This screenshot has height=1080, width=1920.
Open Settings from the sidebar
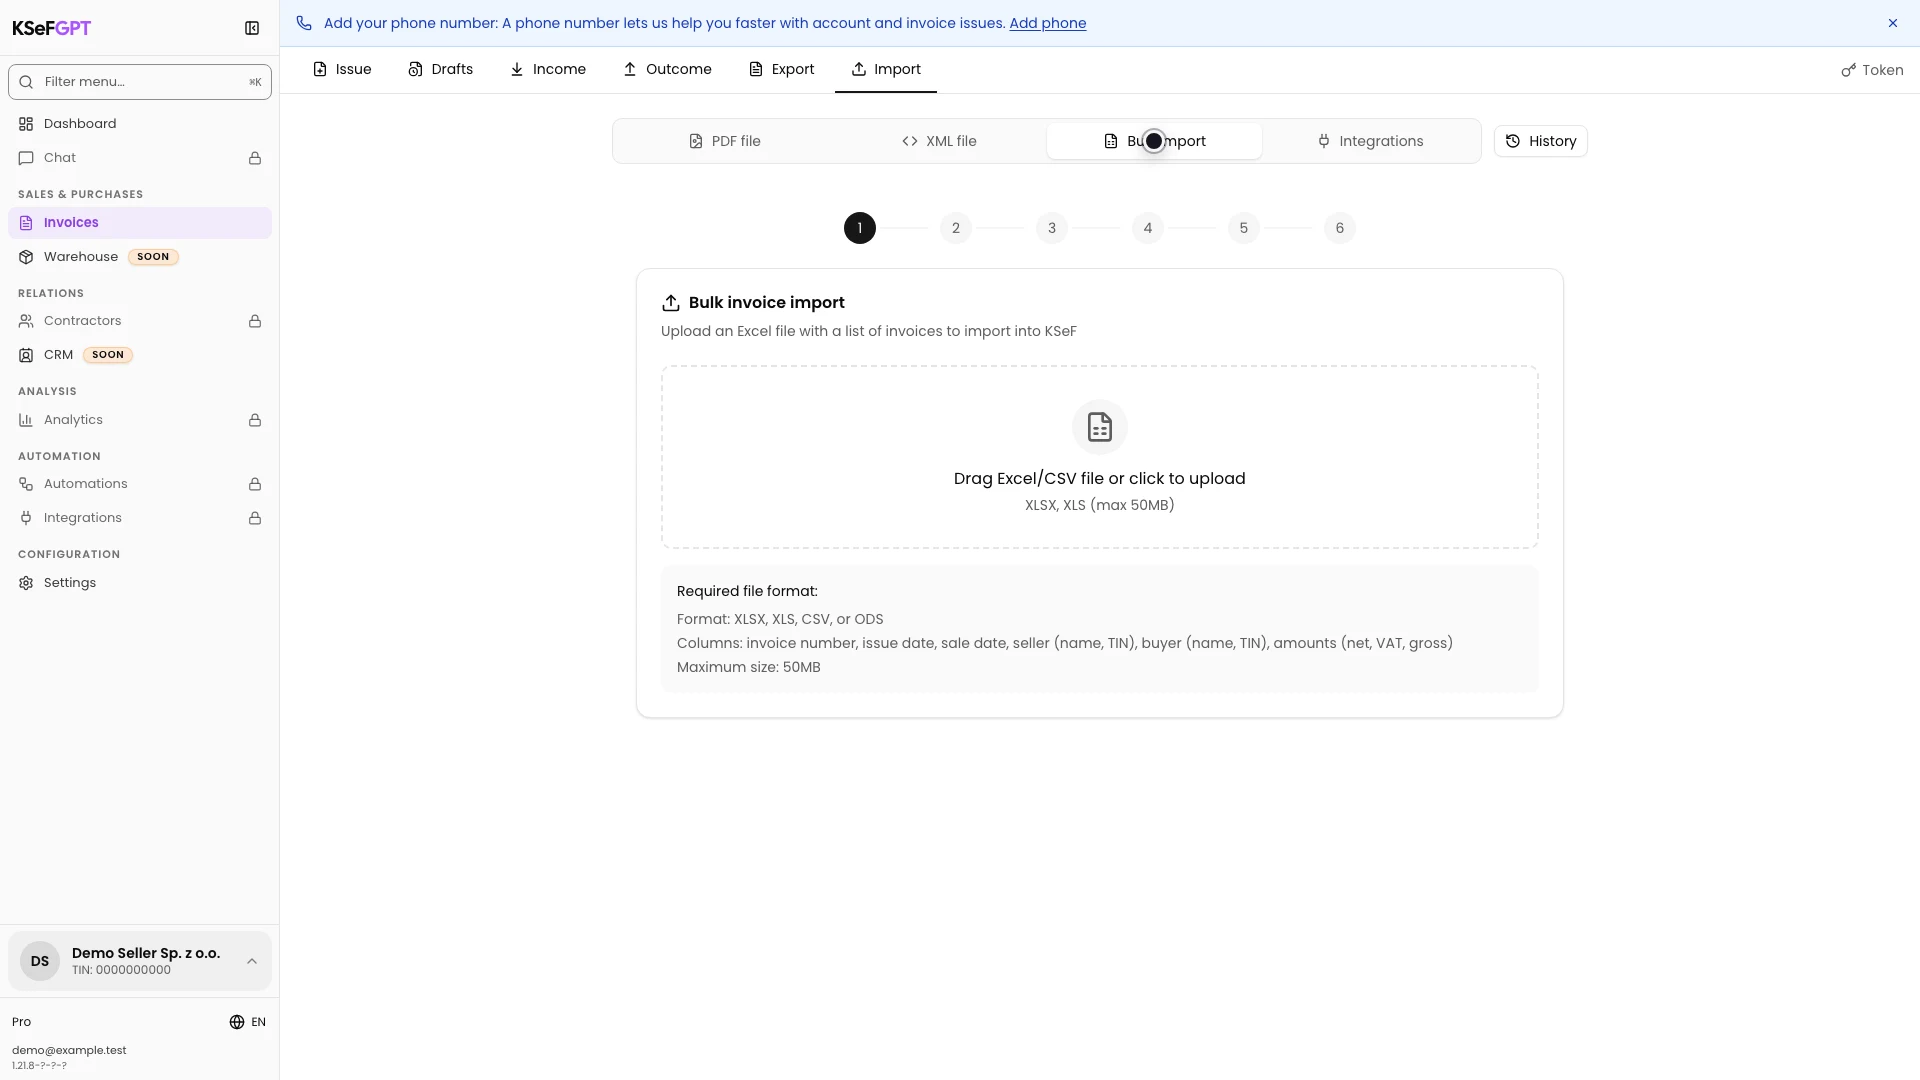(140, 583)
